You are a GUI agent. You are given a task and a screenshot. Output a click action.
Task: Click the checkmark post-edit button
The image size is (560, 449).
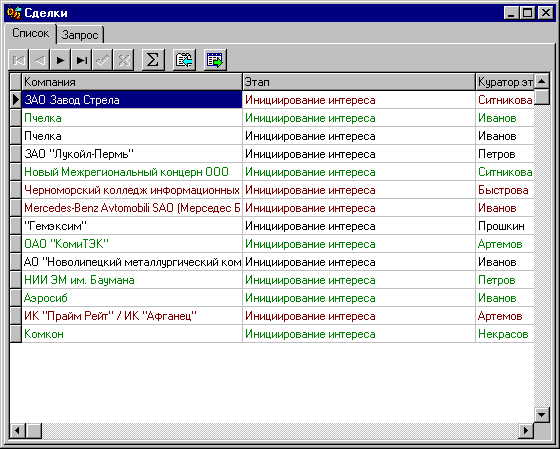102,60
